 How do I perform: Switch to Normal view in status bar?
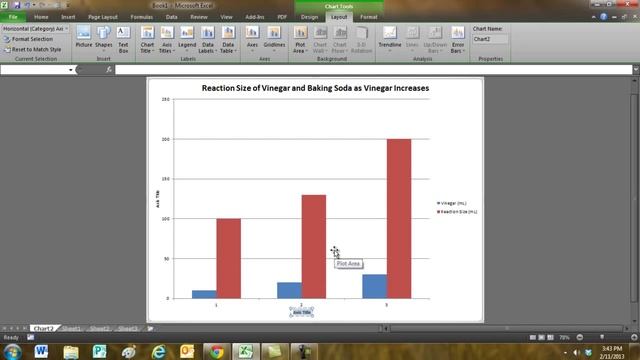(x=533, y=338)
